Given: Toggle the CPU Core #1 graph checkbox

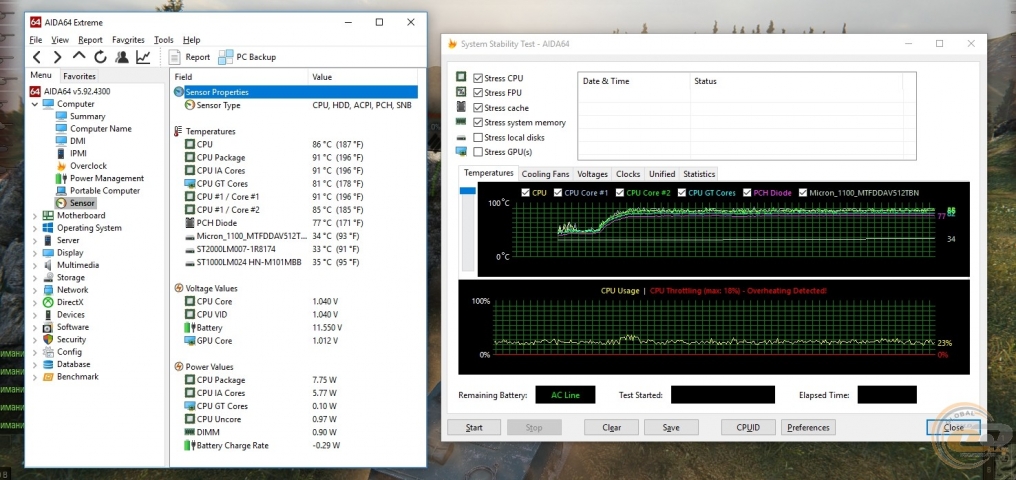Looking at the screenshot, I should [x=557, y=193].
